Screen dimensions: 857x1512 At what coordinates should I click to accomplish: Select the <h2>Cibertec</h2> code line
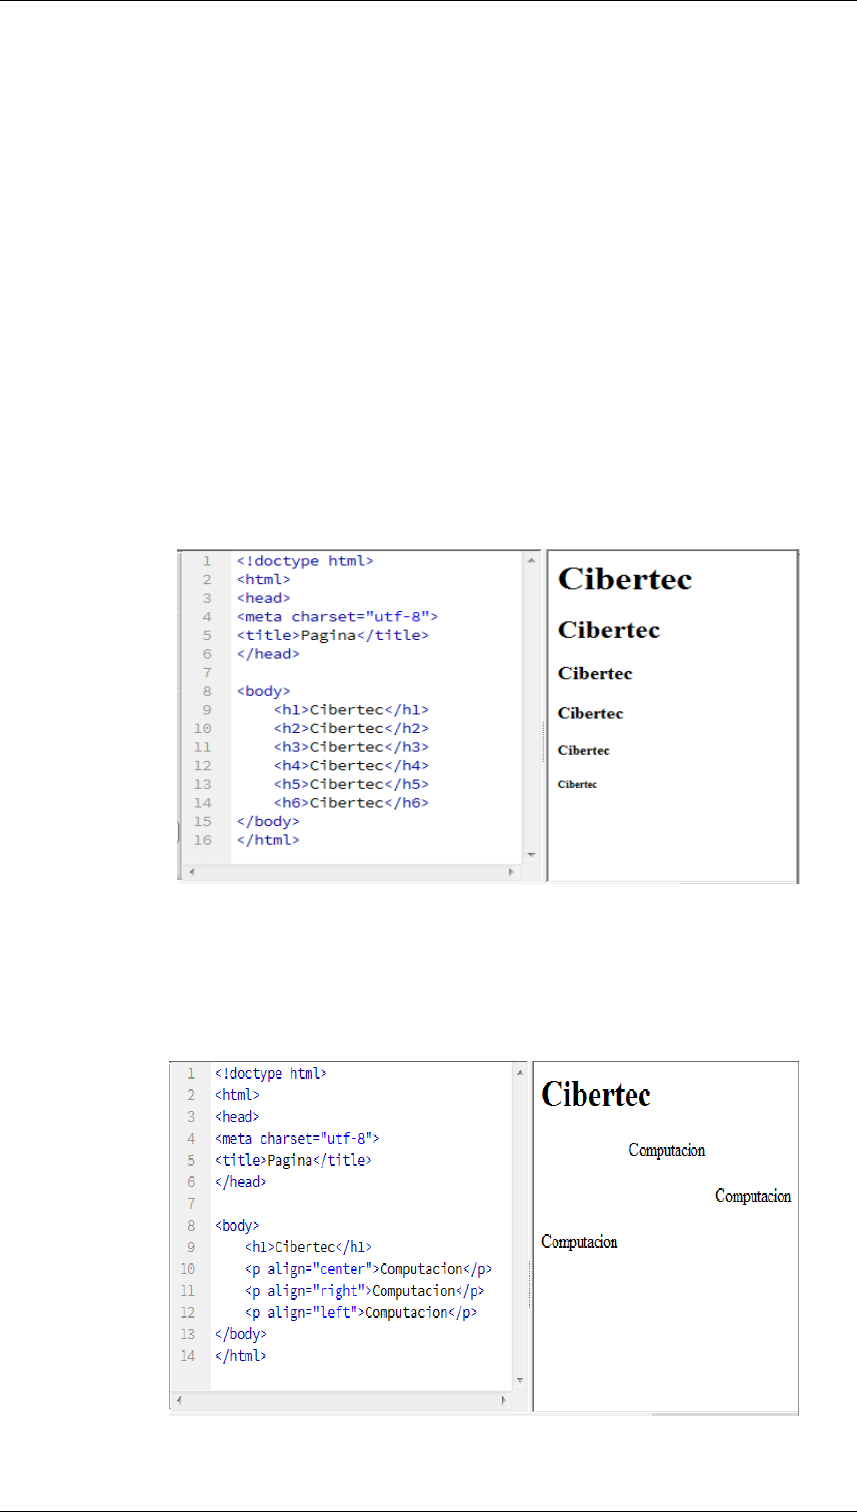pos(352,729)
